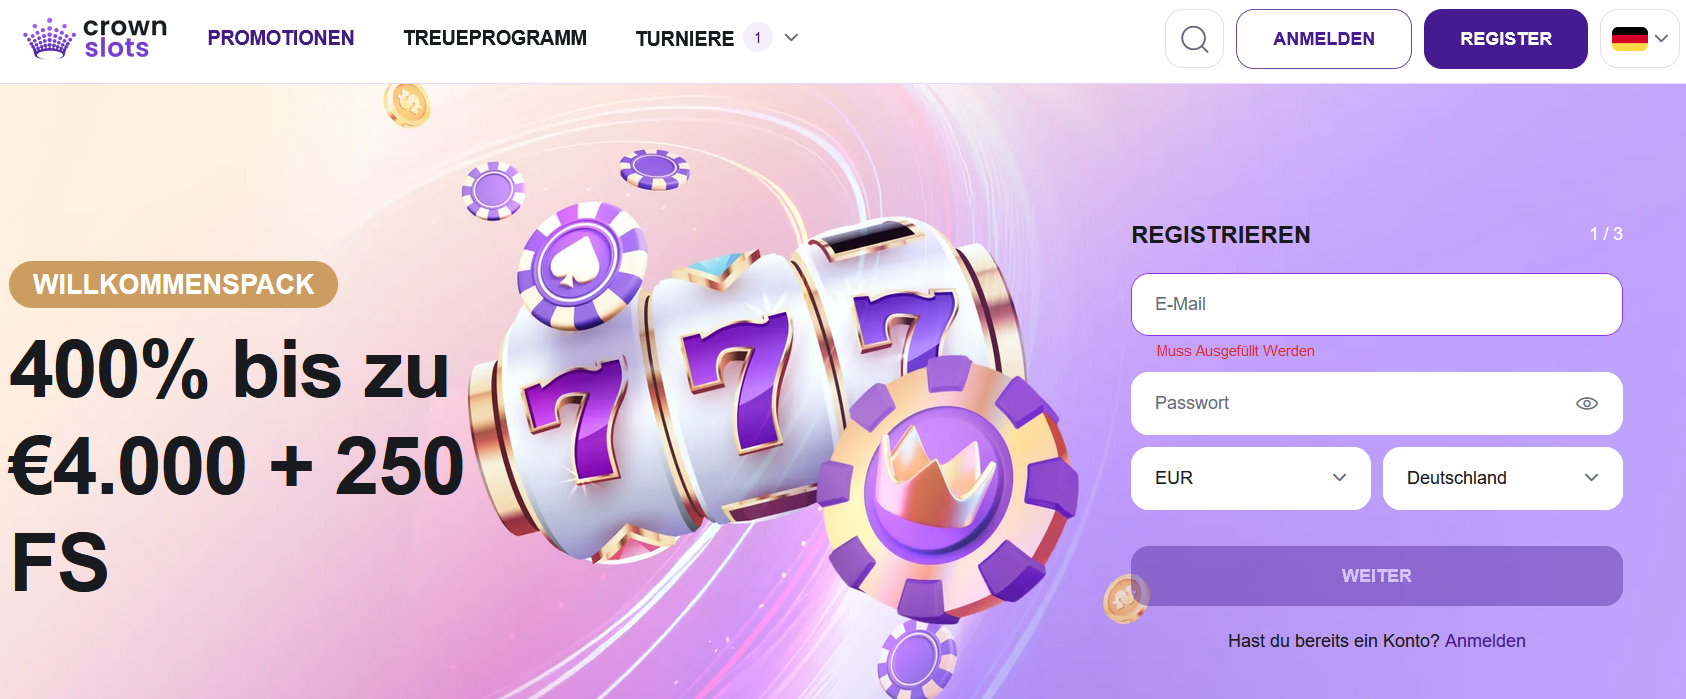
Task: Click the Weiter button
Action: point(1376,576)
